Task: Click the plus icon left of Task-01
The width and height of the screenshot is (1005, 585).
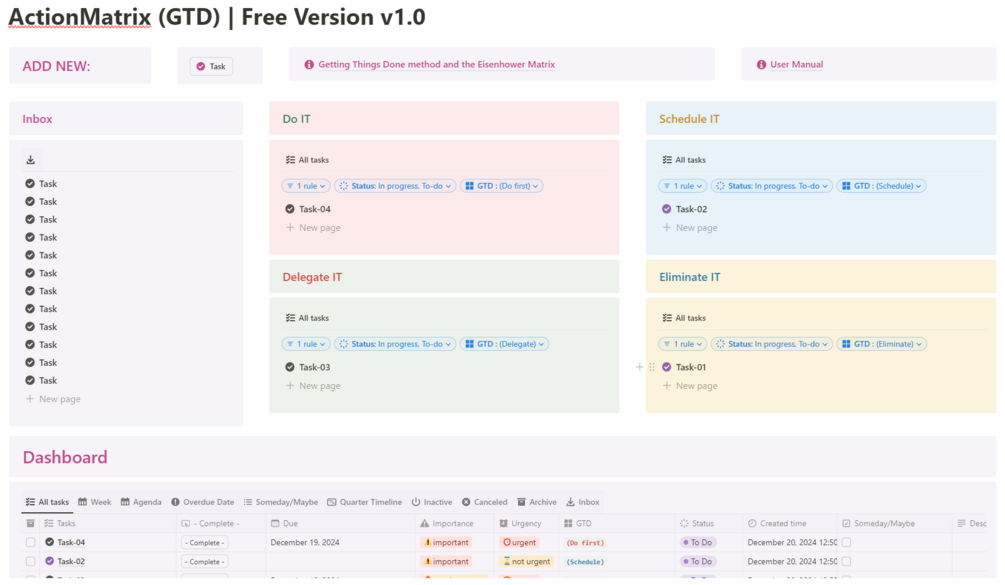Action: [639, 367]
